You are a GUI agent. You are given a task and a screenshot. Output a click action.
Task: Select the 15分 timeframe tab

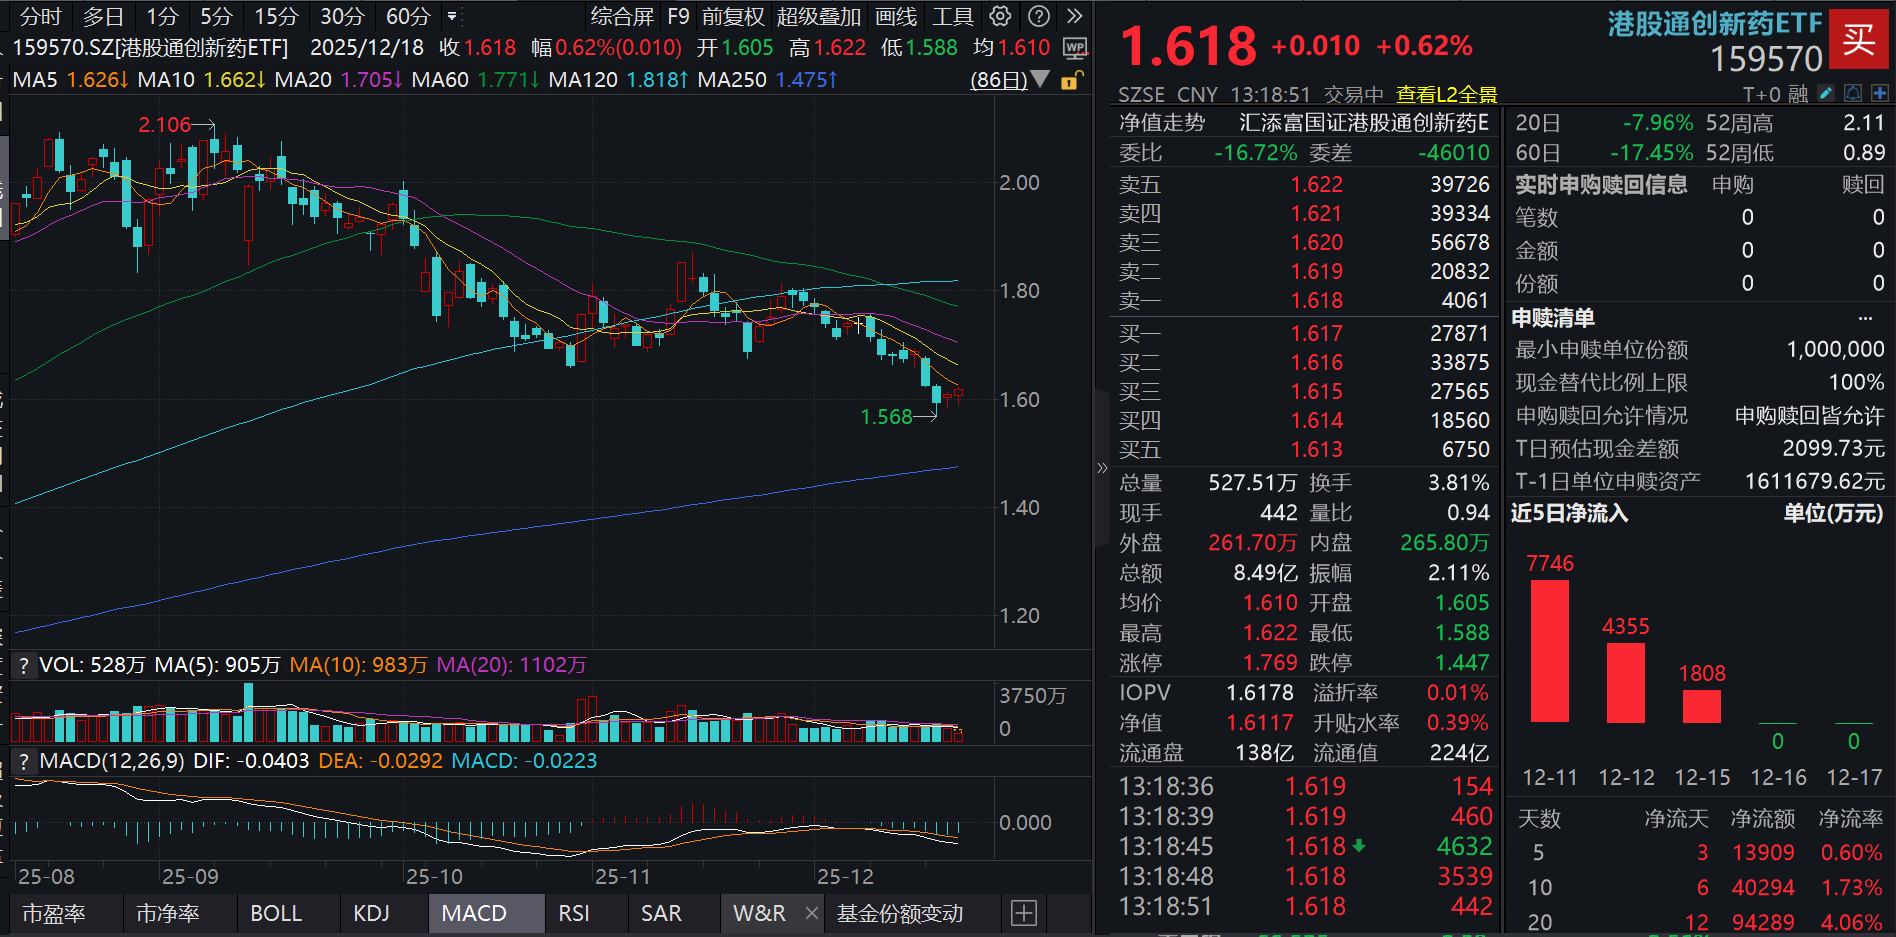tap(276, 16)
